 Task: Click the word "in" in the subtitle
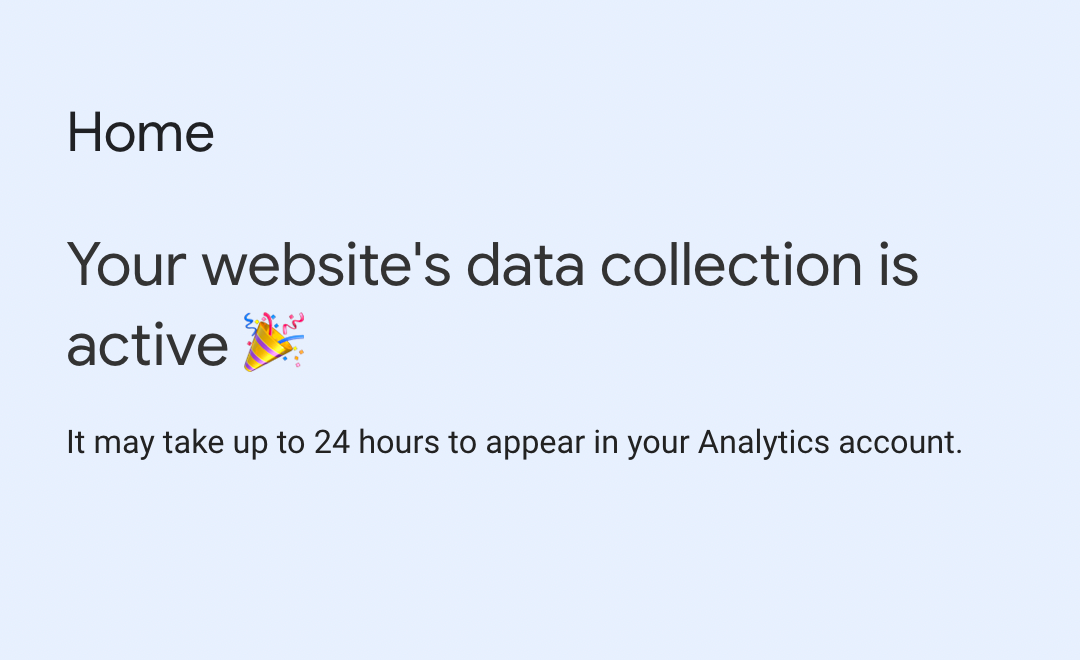click(x=606, y=442)
